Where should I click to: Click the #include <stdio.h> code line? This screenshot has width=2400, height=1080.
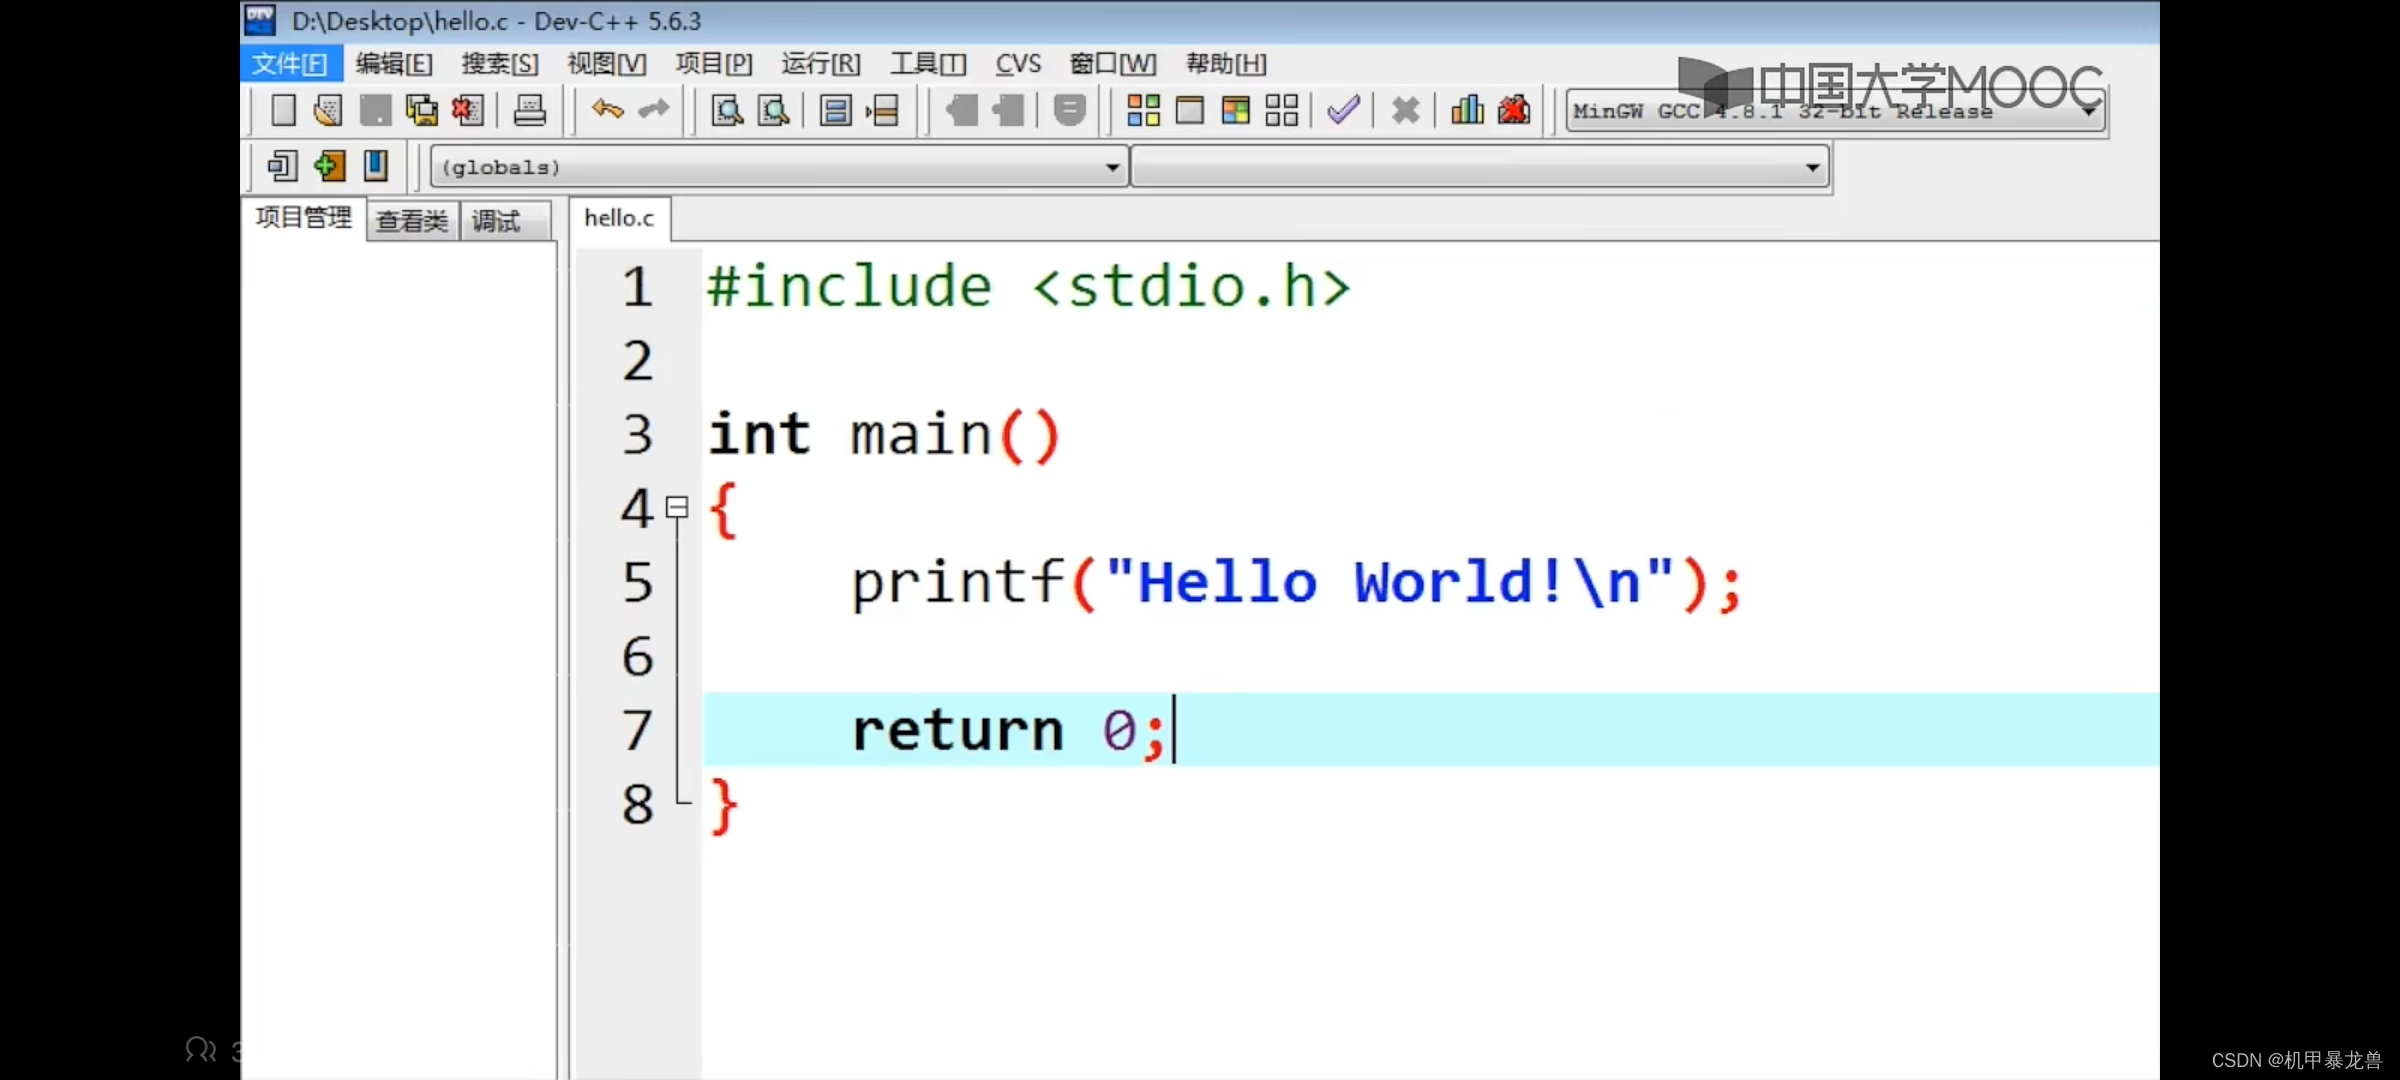tap(1029, 287)
